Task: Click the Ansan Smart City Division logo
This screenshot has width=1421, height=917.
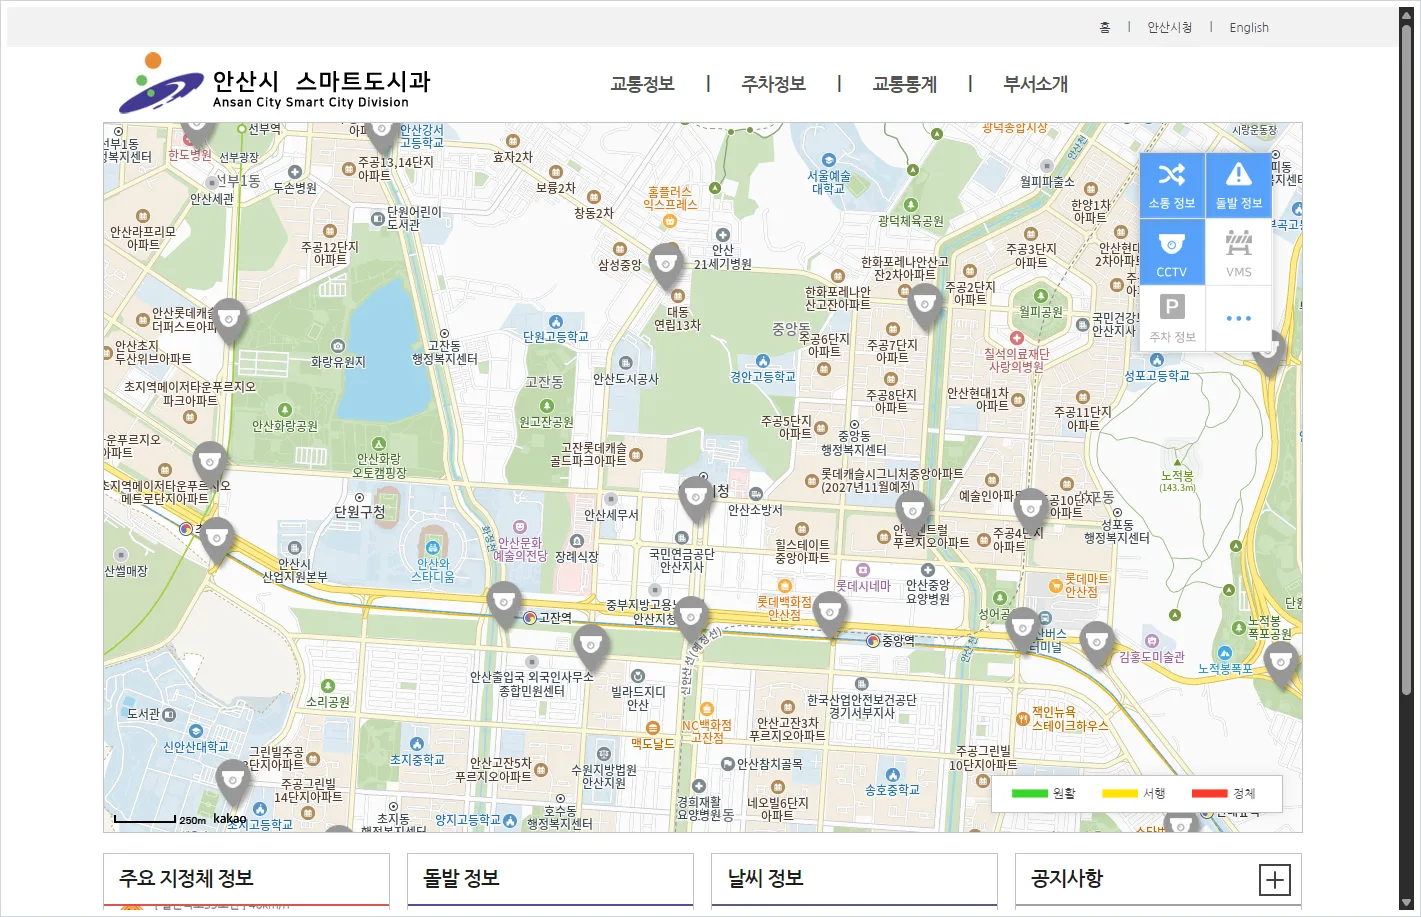Action: (275, 84)
